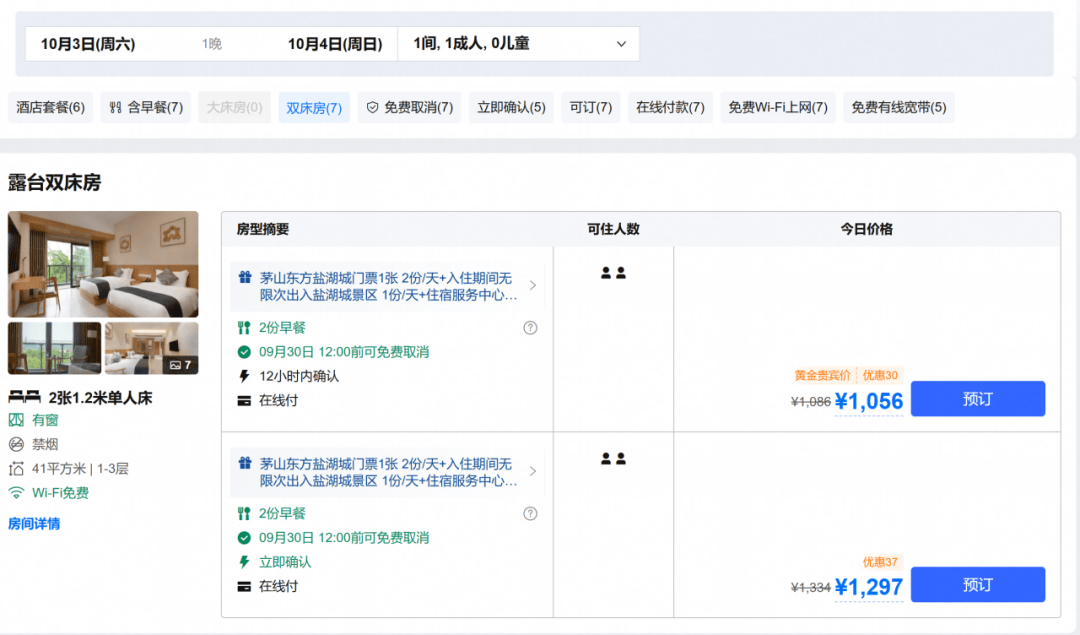Toggle the 含早餐(7) filter
Image resolution: width=1080 pixels, height=635 pixels.
[146, 107]
